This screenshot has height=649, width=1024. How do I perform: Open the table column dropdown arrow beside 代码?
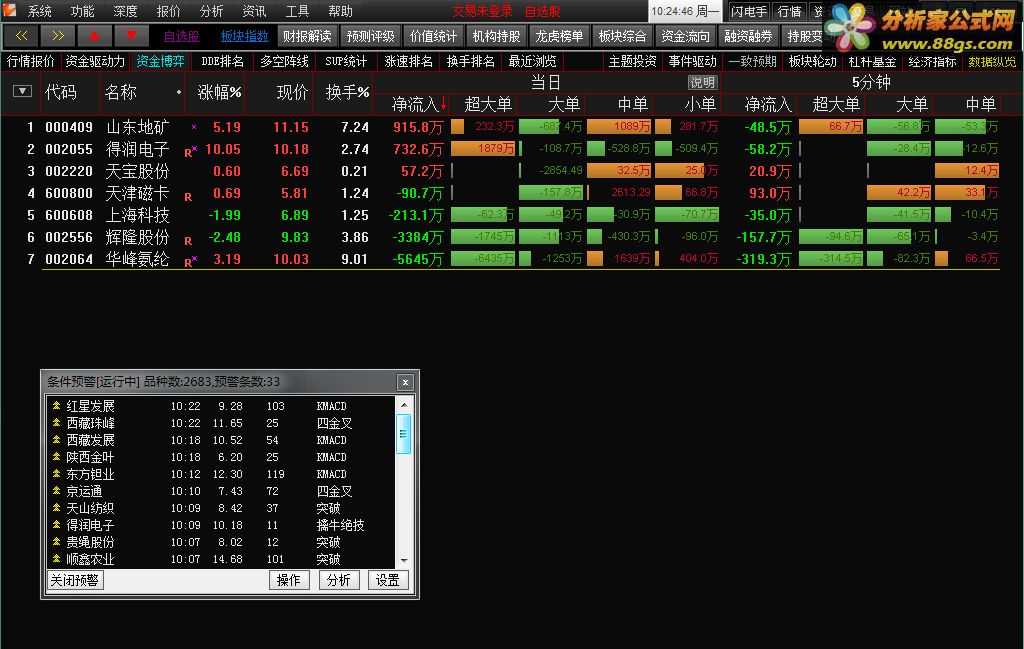[22, 91]
